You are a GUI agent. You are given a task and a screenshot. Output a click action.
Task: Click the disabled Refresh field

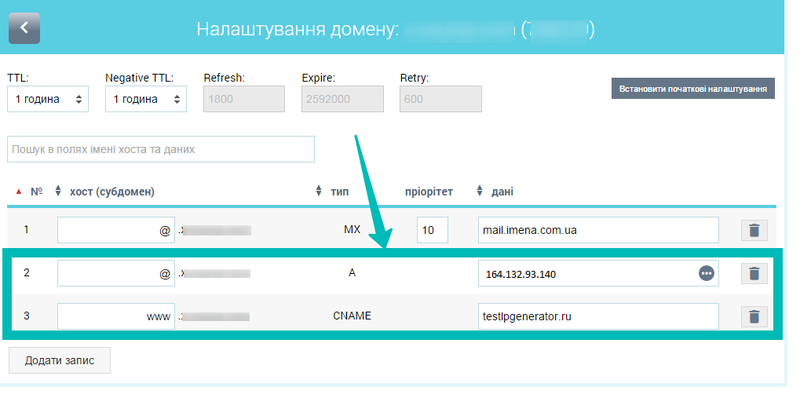(244, 99)
